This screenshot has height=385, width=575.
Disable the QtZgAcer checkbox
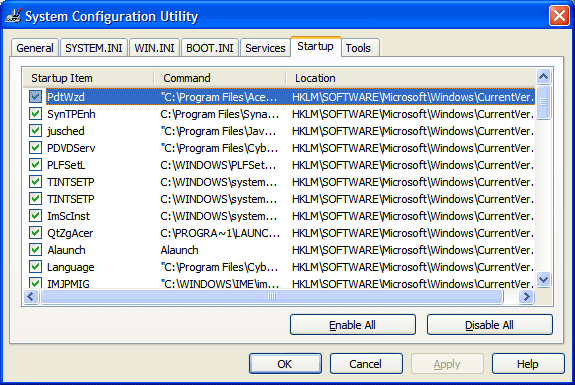[36, 232]
